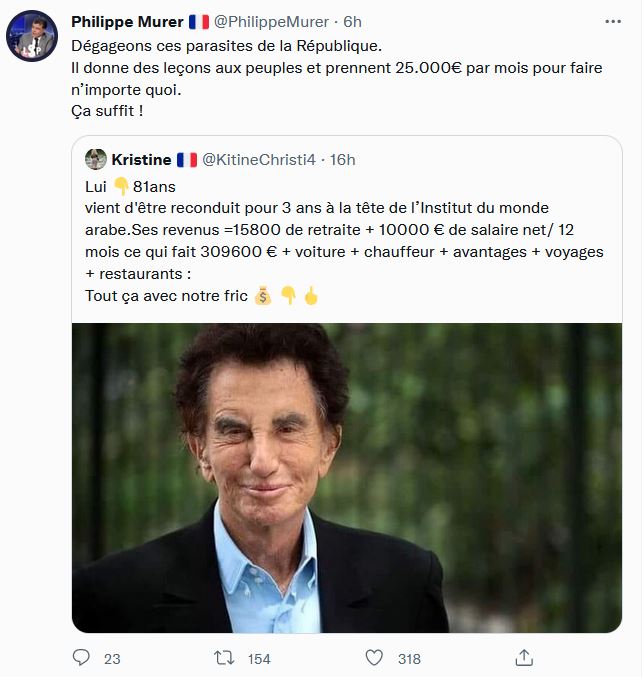Screen dimensions: 643x677
Task: Click the Philippe Murer display name
Action: point(127,22)
